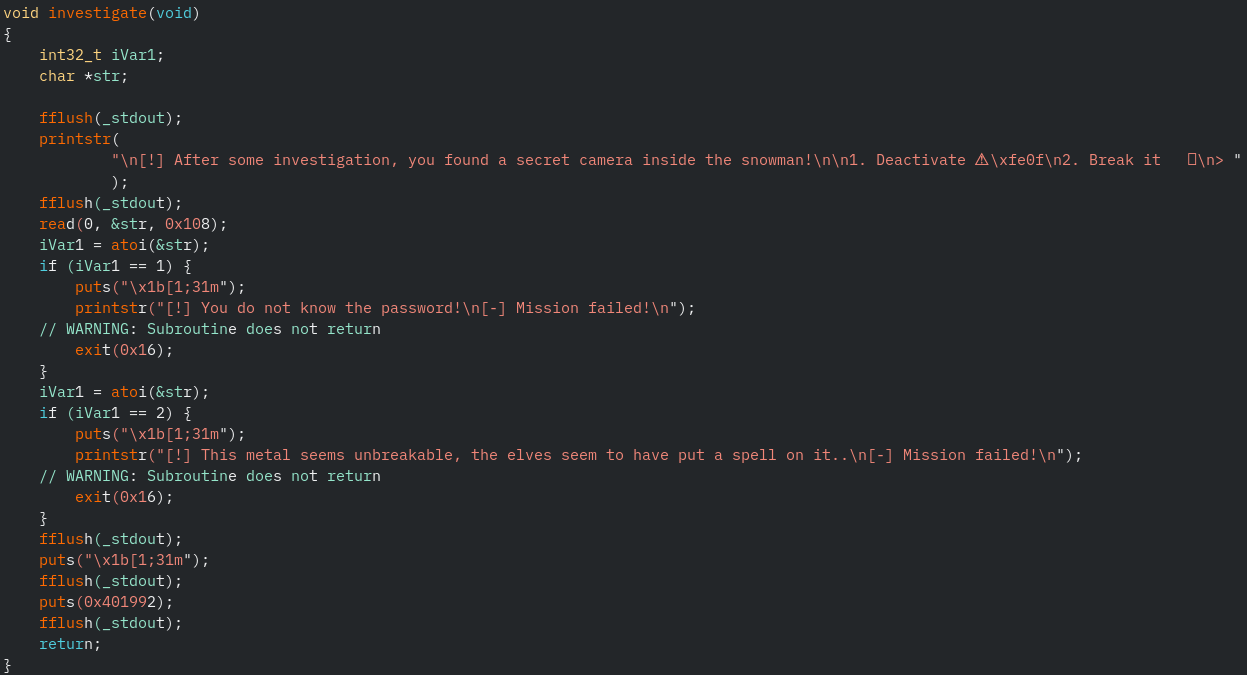1247x675 pixels.
Task: Click the exit call under the password message
Action: click(93, 350)
